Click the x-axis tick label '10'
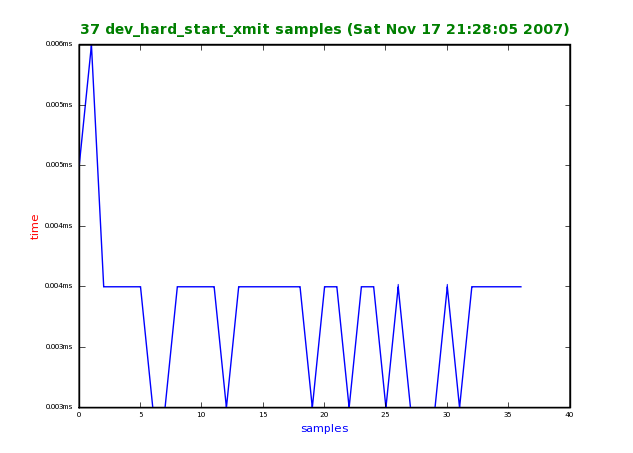This screenshot has height=453, width=633. point(201,415)
